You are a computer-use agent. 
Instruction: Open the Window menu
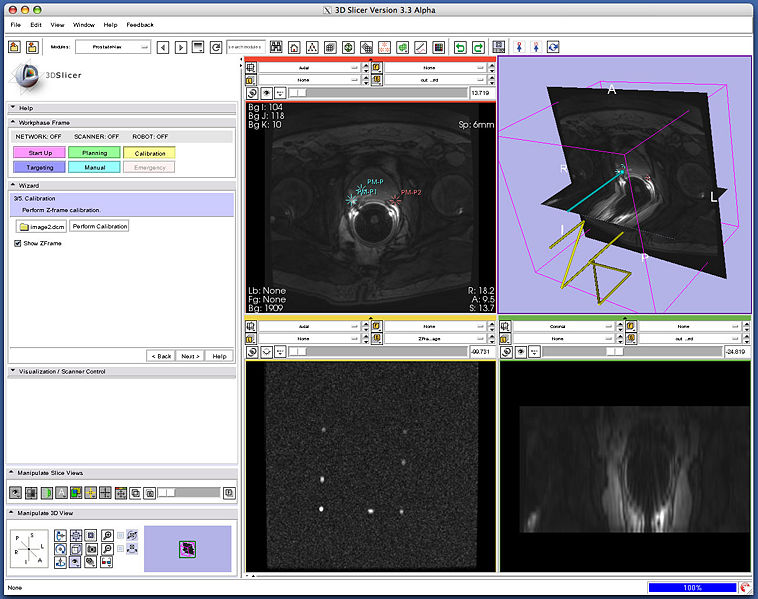click(84, 25)
